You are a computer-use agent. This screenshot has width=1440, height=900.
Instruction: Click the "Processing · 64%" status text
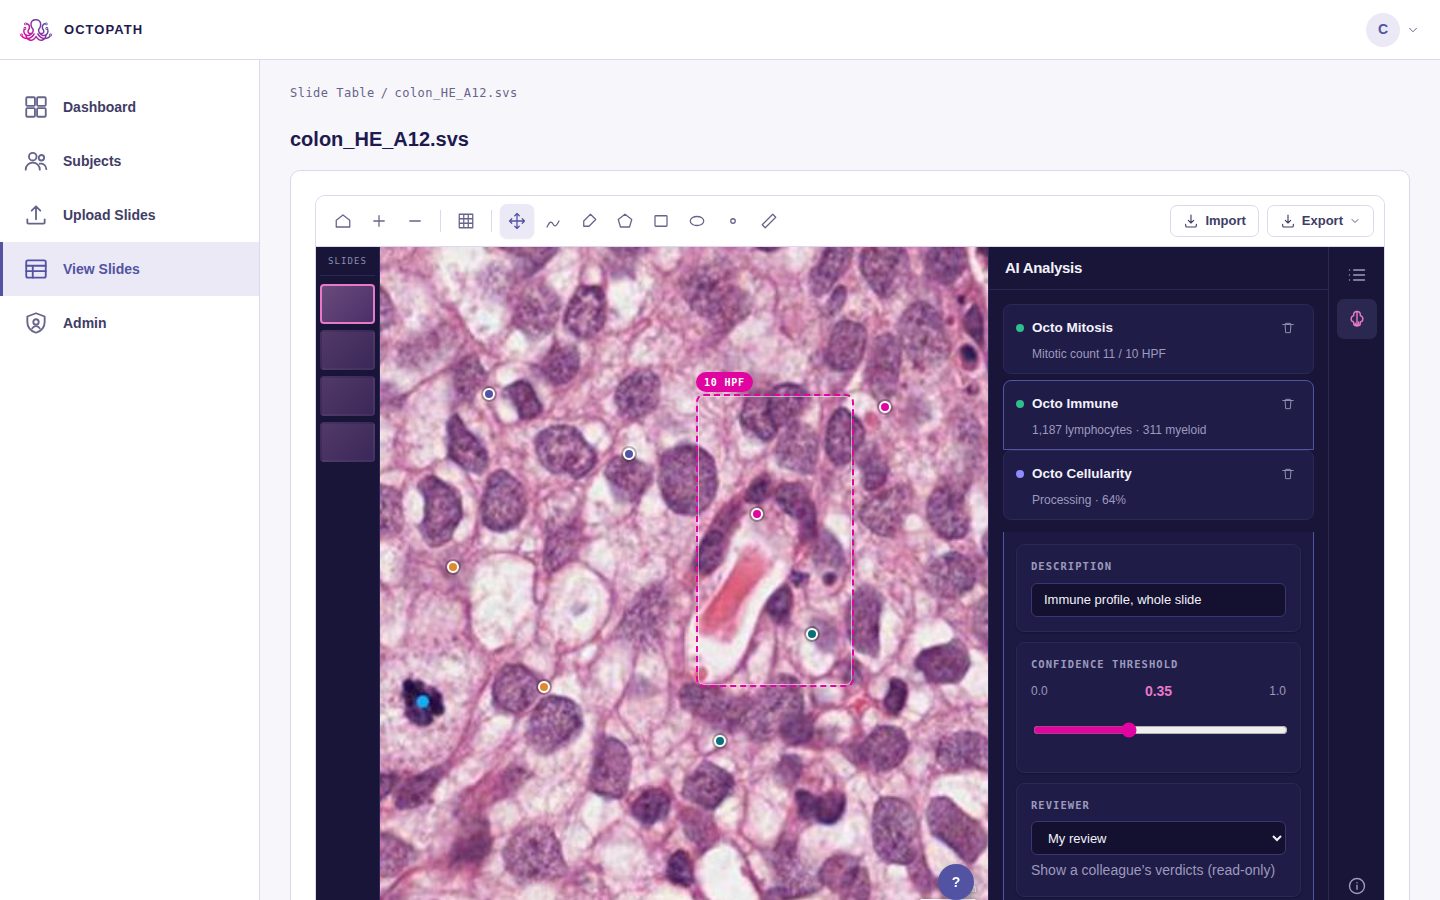pyautogui.click(x=1079, y=500)
